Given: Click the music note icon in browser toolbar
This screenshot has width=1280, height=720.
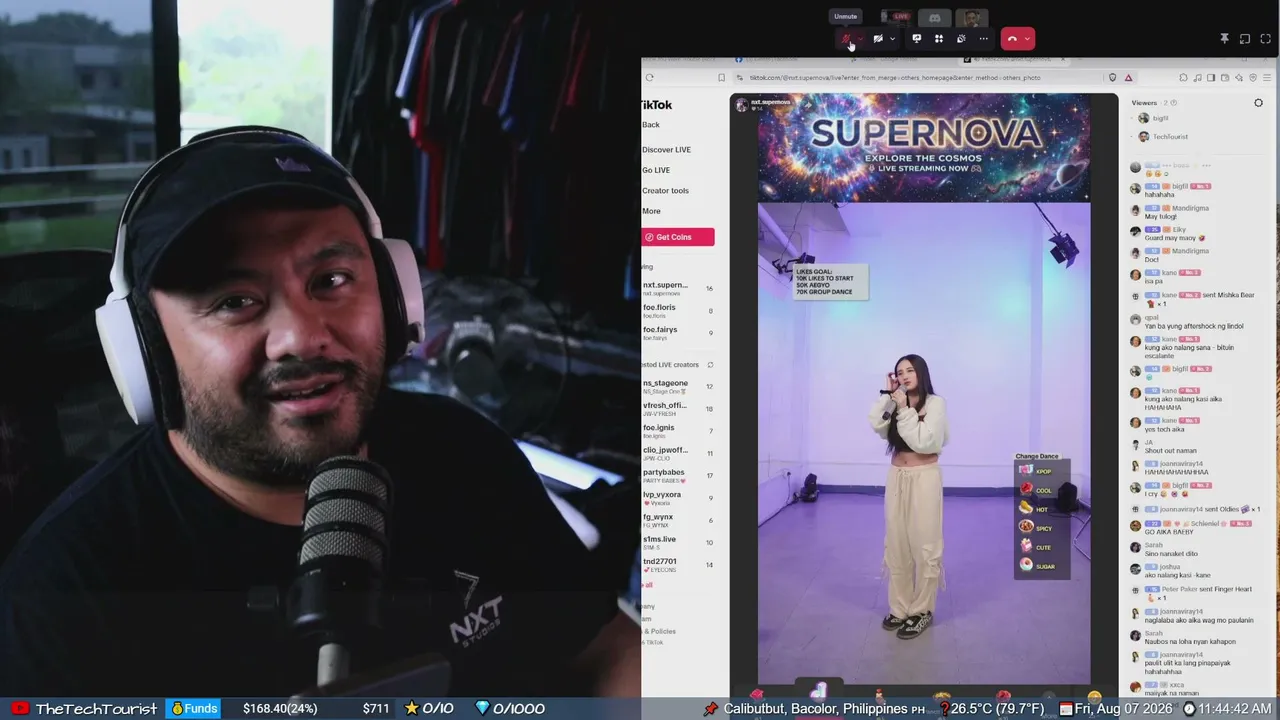Looking at the screenshot, I should [1197, 77].
